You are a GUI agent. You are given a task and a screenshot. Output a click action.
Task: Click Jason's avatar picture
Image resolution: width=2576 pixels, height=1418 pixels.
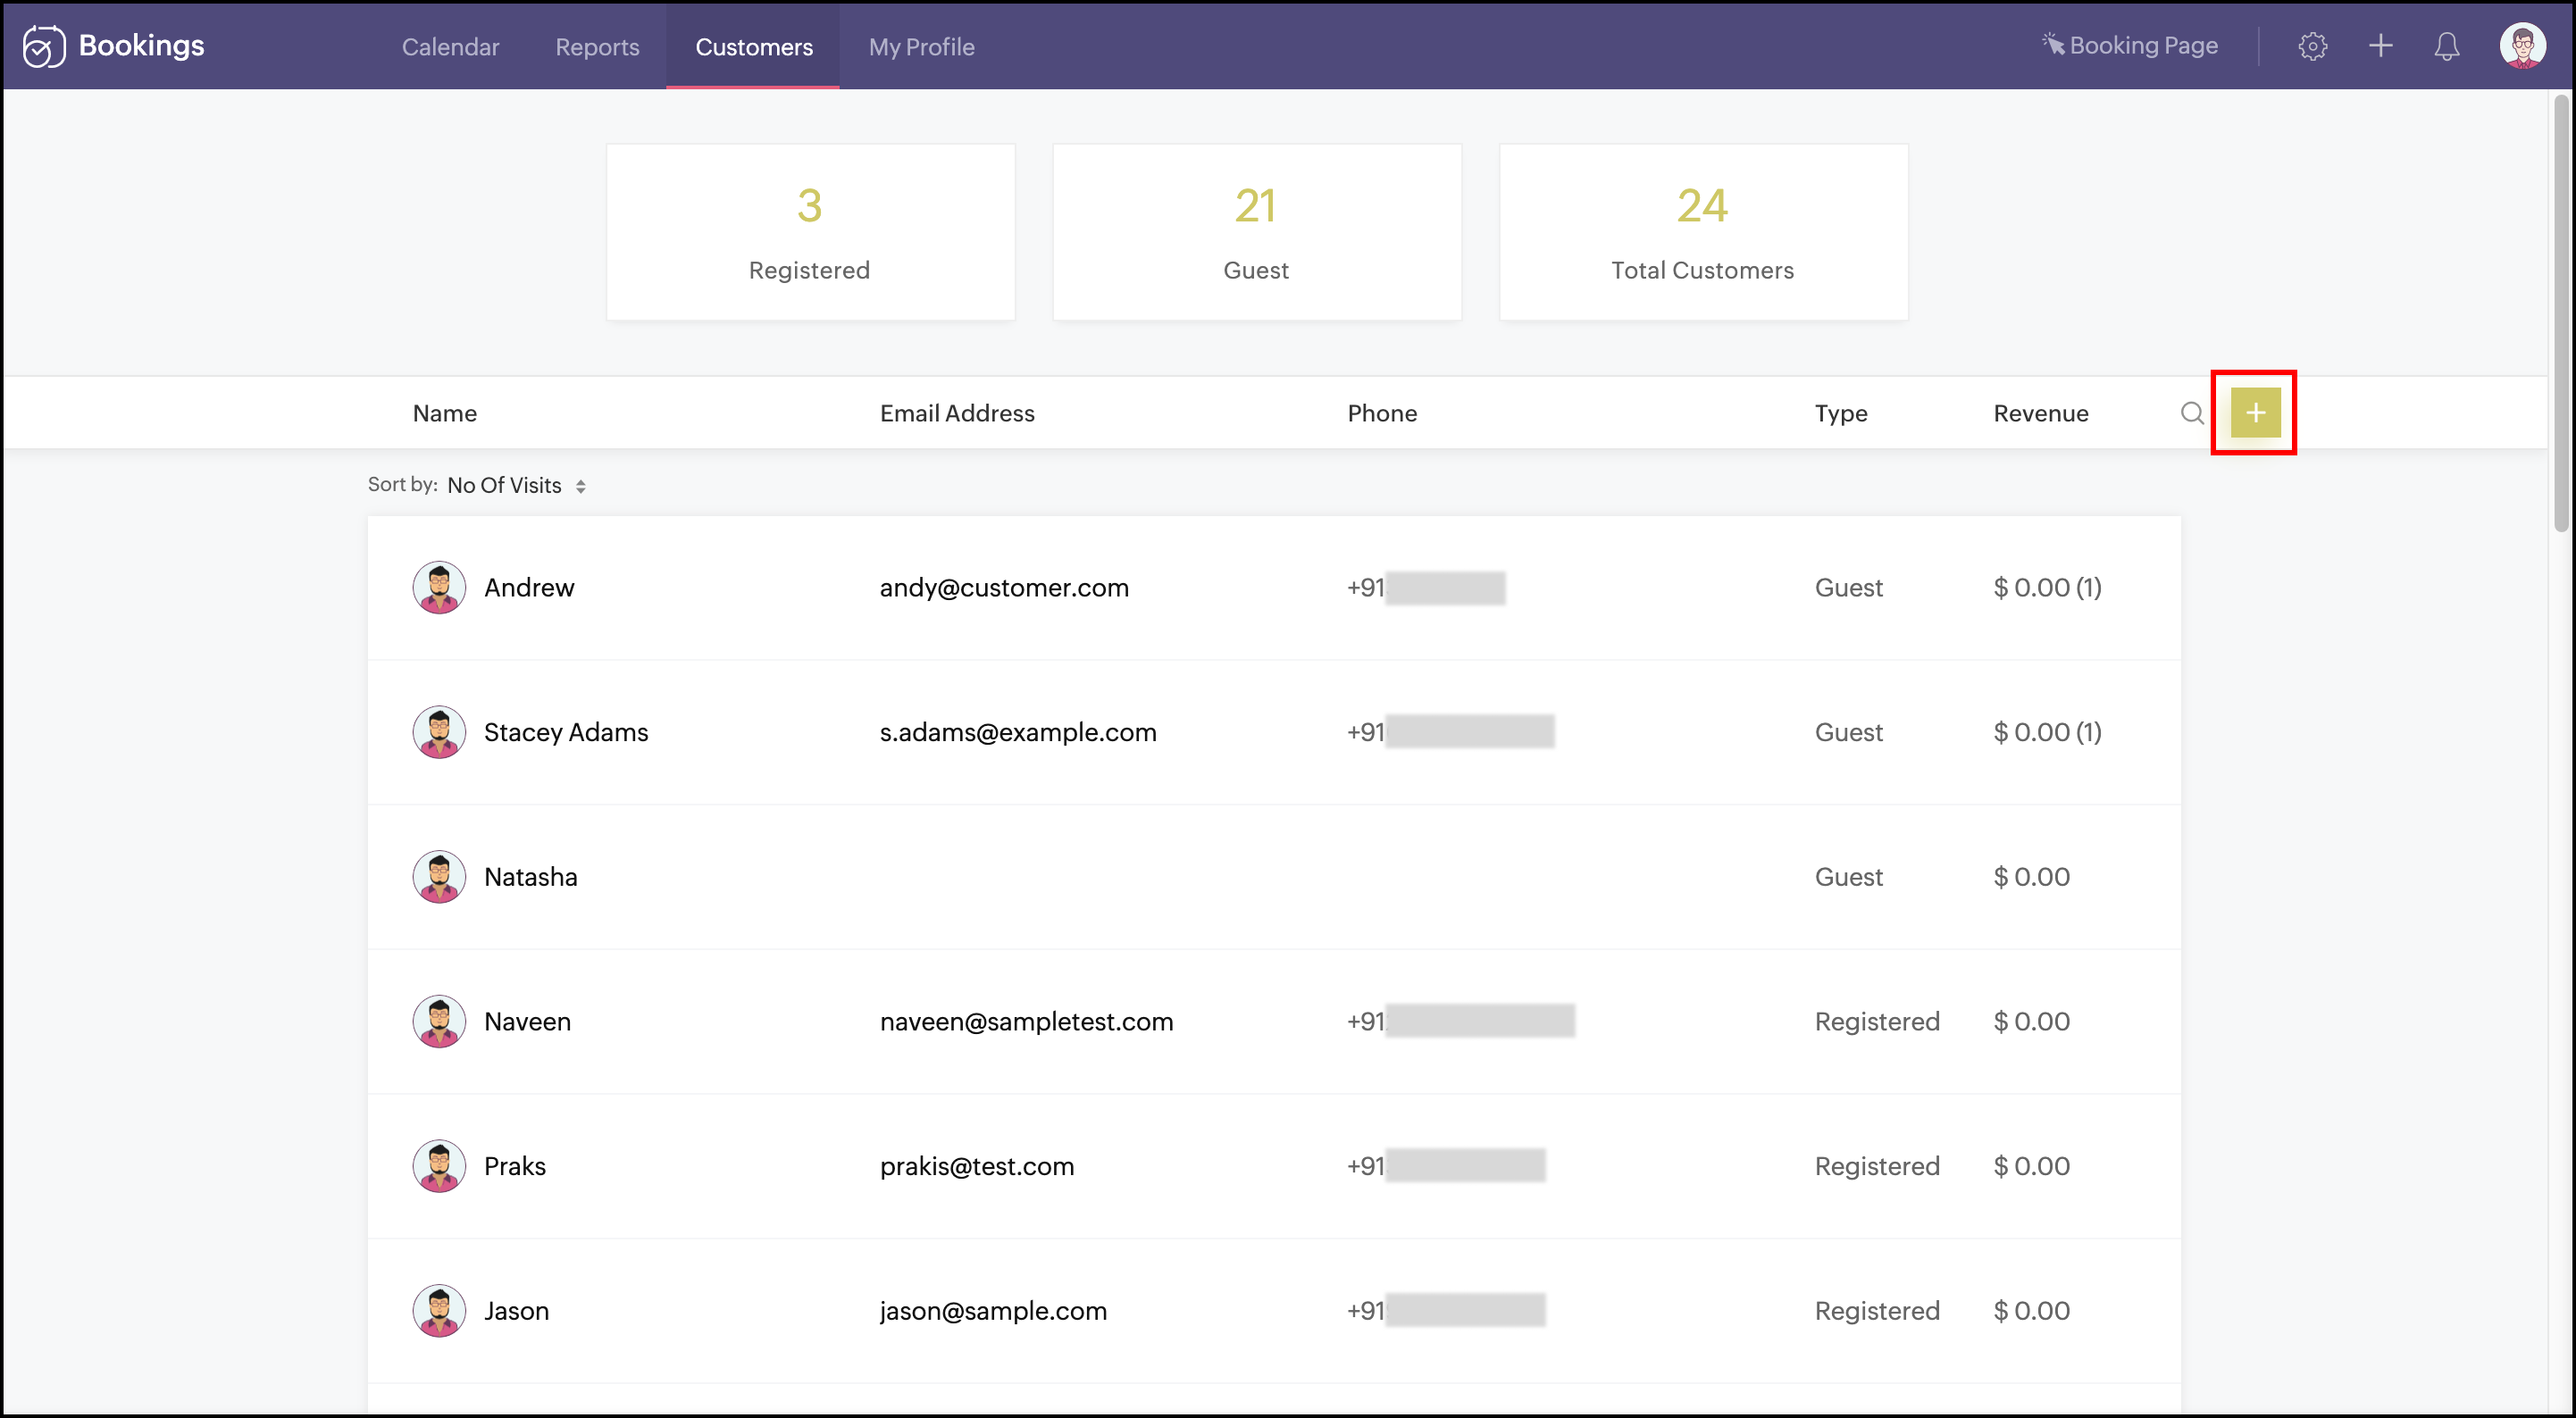(439, 1310)
